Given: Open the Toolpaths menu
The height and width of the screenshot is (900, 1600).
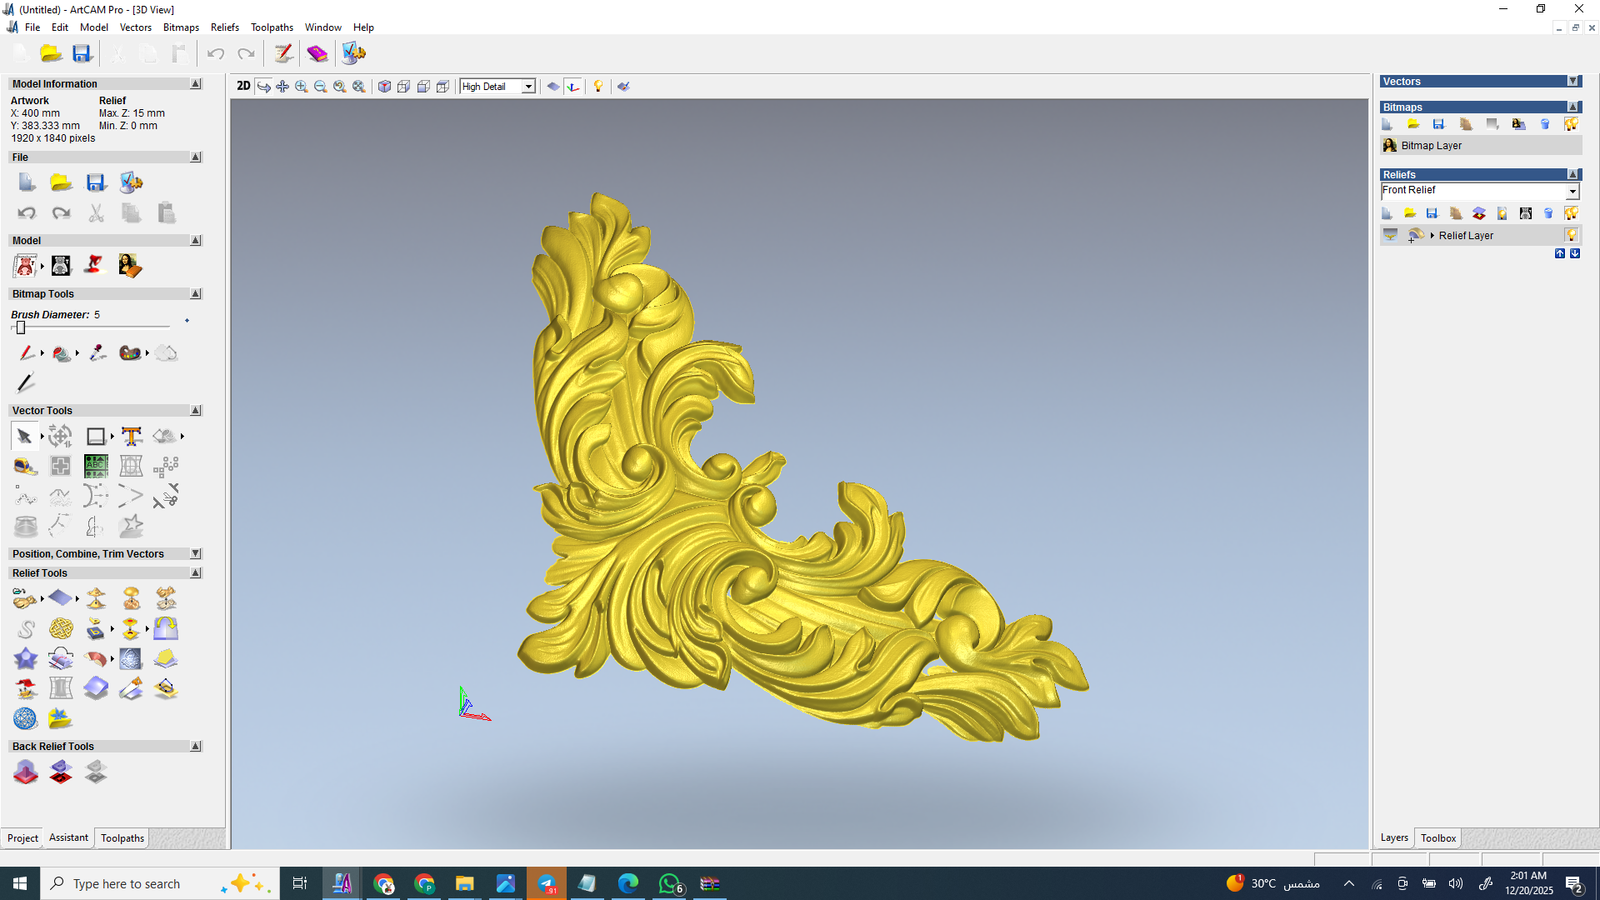Looking at the screenshot, I should click(271, 27).
